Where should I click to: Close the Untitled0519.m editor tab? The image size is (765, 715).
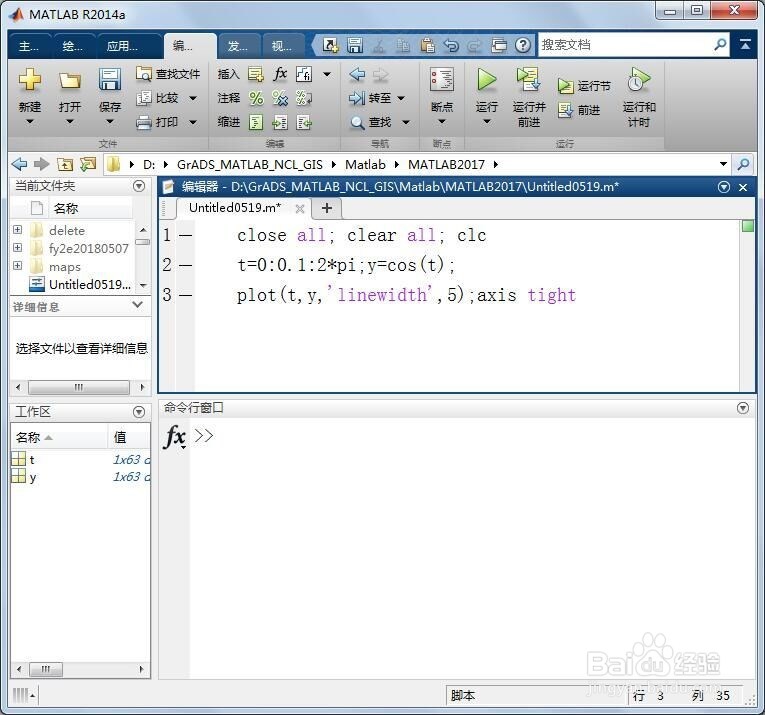pyautogui.click(x=300, y=209)
